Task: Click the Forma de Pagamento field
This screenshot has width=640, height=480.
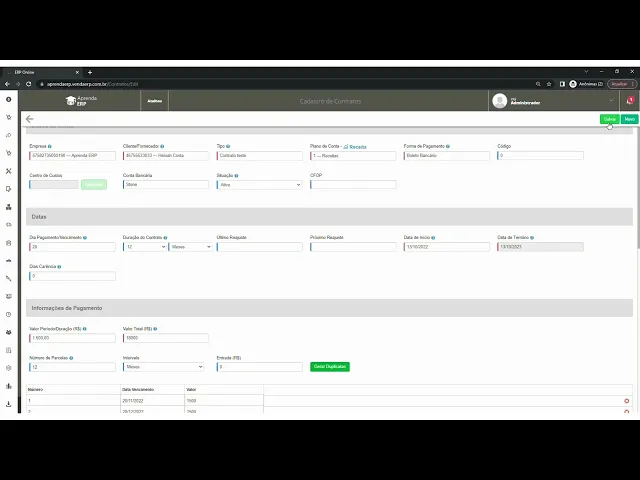Action: tap(447, 156)
